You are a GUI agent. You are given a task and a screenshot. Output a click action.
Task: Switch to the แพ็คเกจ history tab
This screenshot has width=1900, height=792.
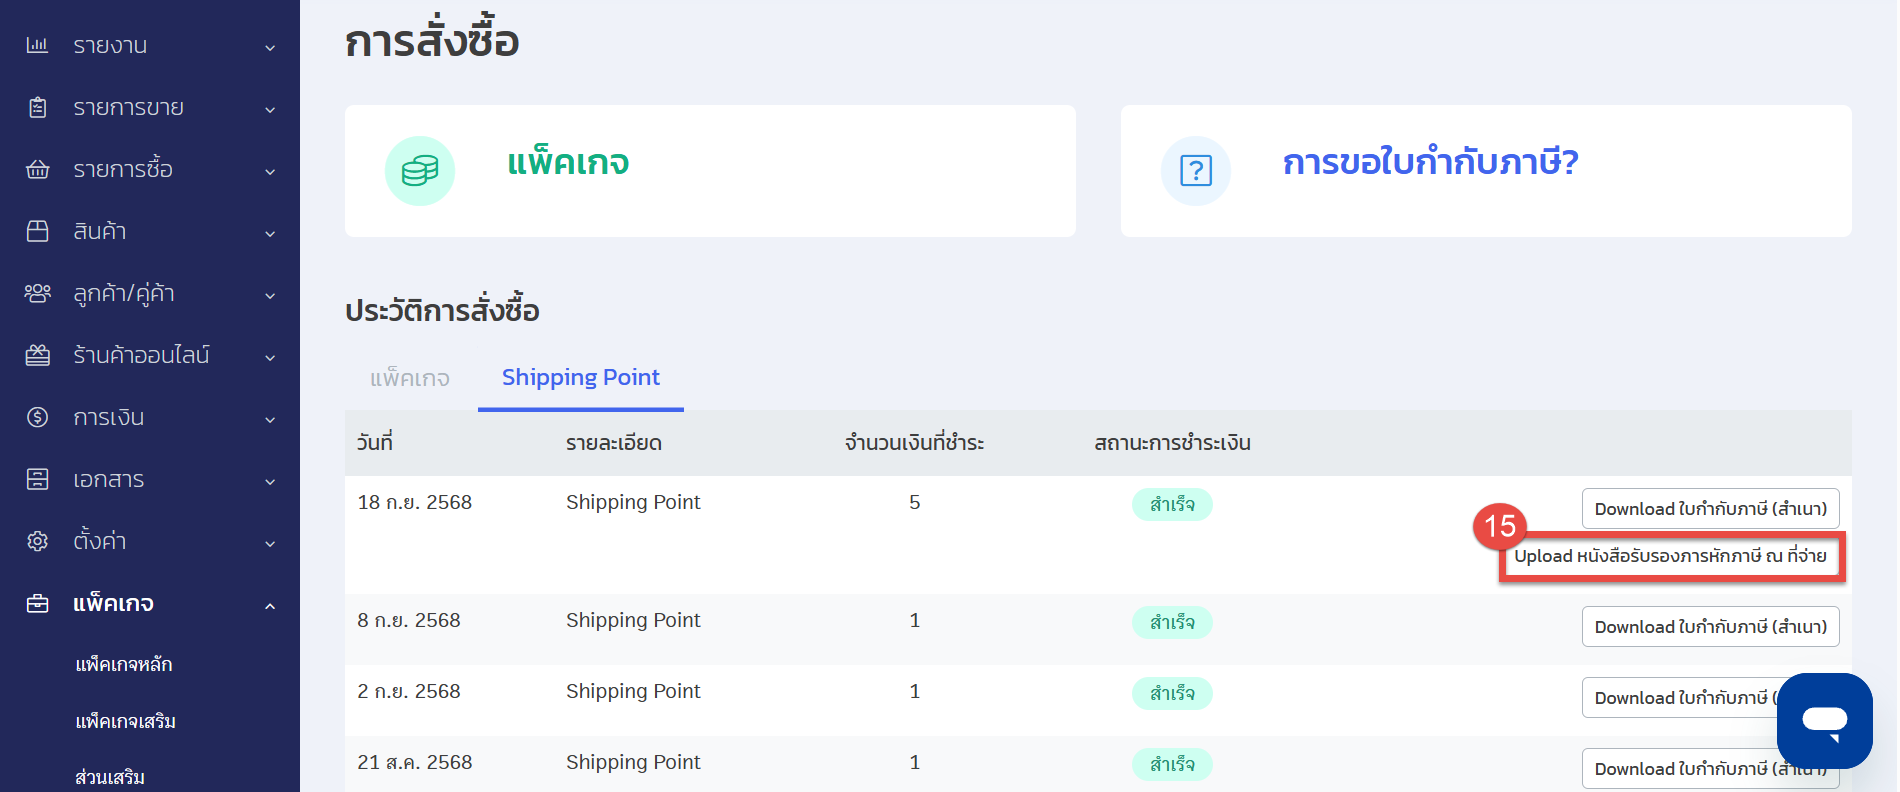point(410,379)
